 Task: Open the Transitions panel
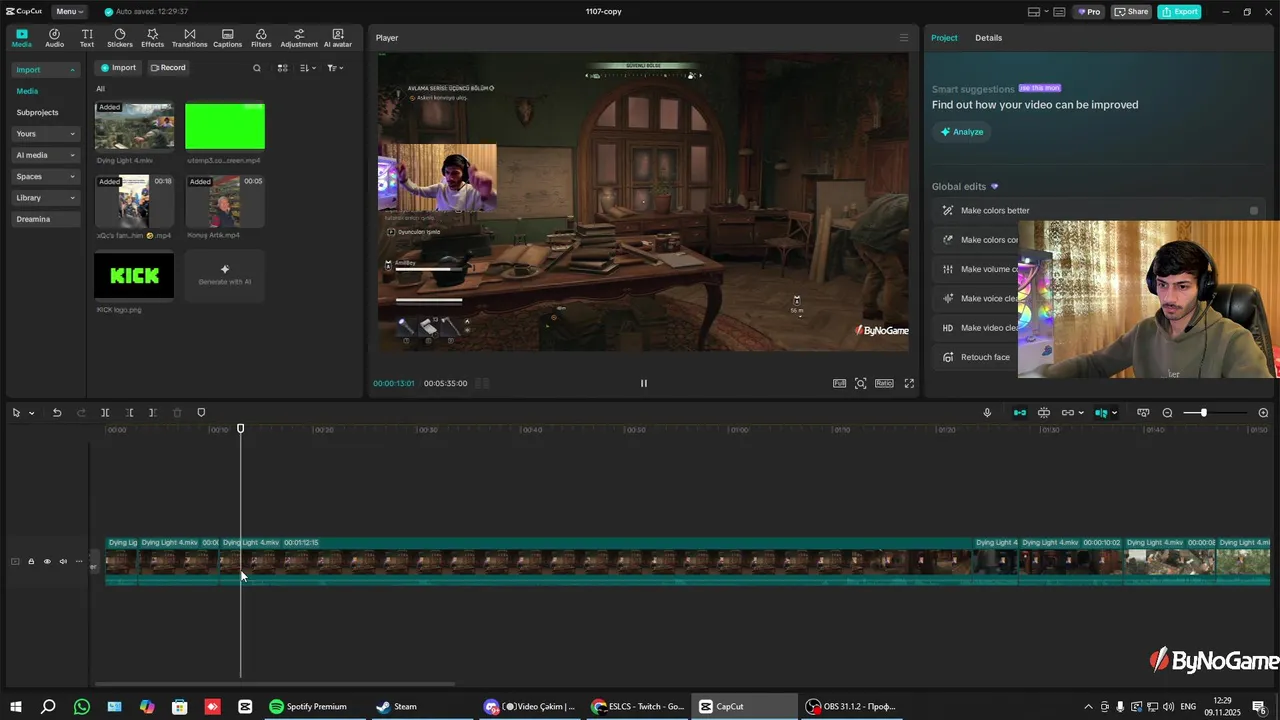click(189, 38)
